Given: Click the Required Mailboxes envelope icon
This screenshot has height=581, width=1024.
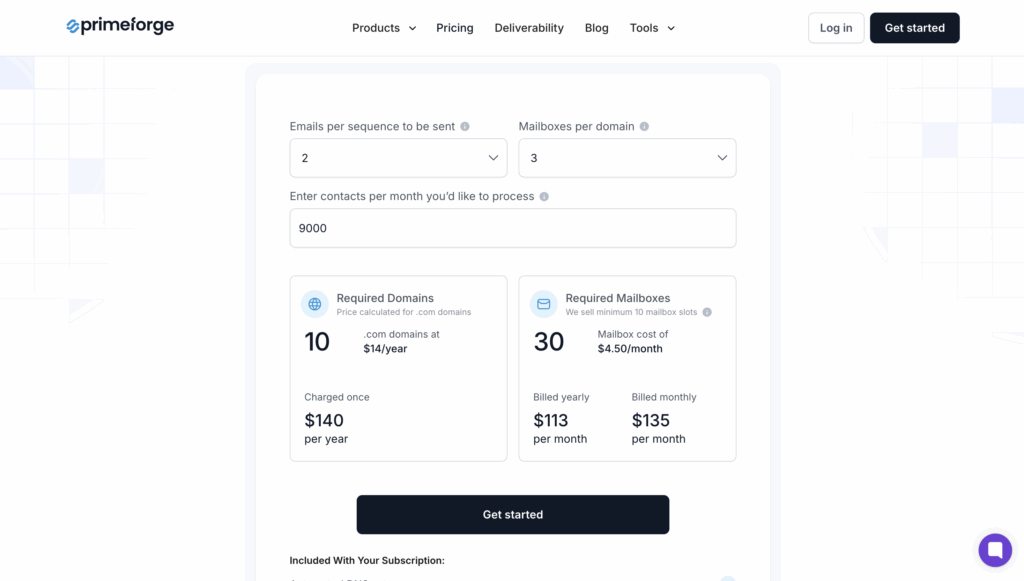Looking at the screenshot, I should point(544,304).
